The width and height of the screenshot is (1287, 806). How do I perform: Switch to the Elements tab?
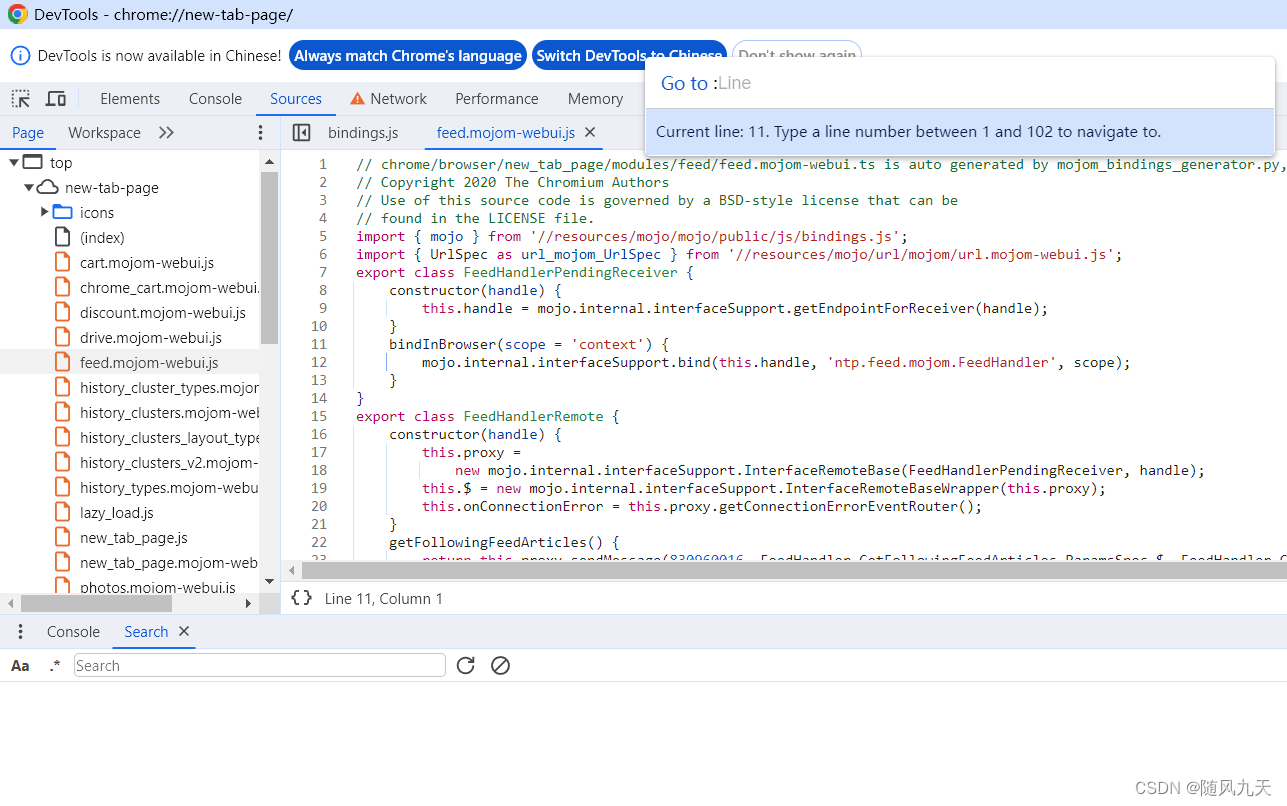130,99
